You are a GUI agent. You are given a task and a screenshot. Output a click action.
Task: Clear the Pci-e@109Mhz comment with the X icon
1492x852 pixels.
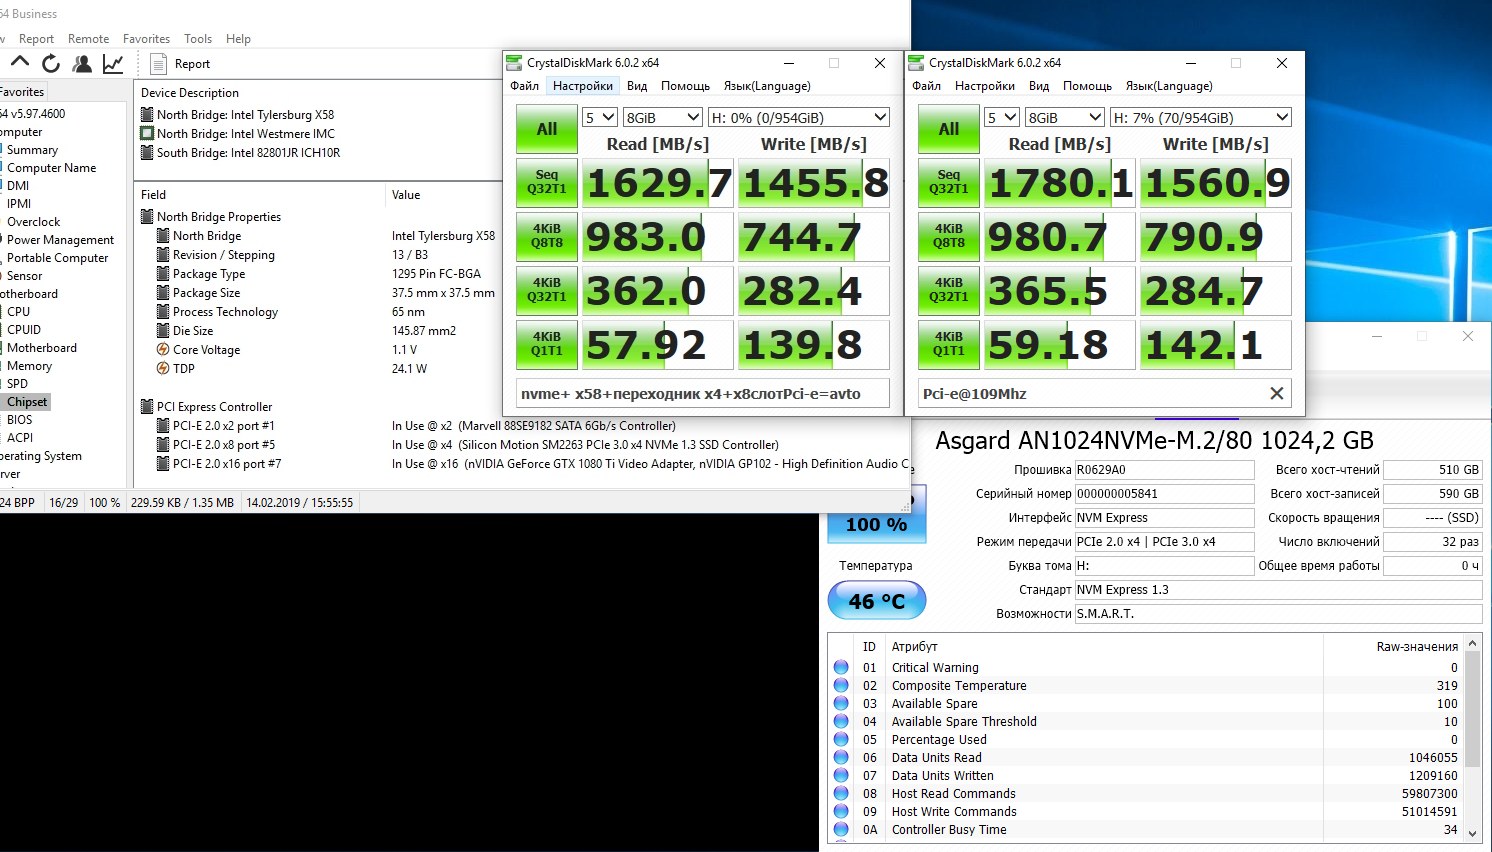click(1276, 394)
